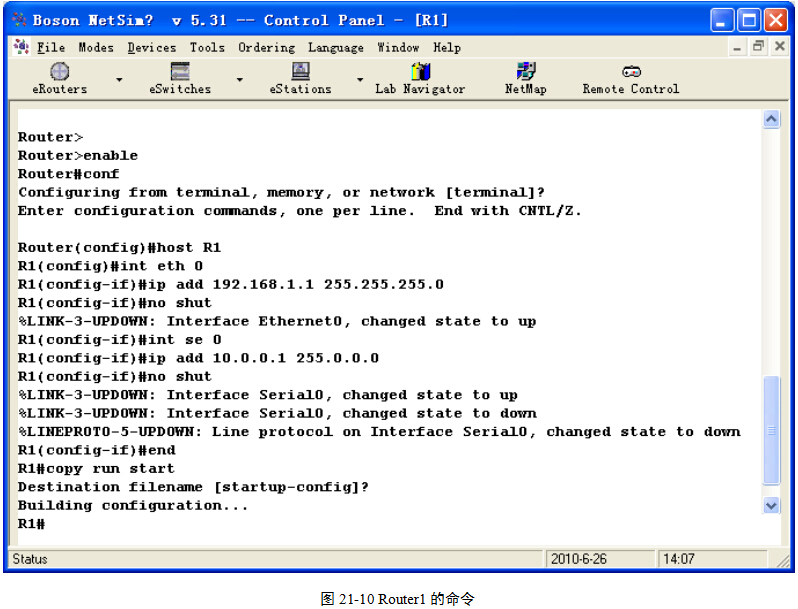Click the 'ip add 10.0.0.1 255.0.0.0' line
Screen dimensions: 798x609
pyautogui.click(x=198, y=358)
